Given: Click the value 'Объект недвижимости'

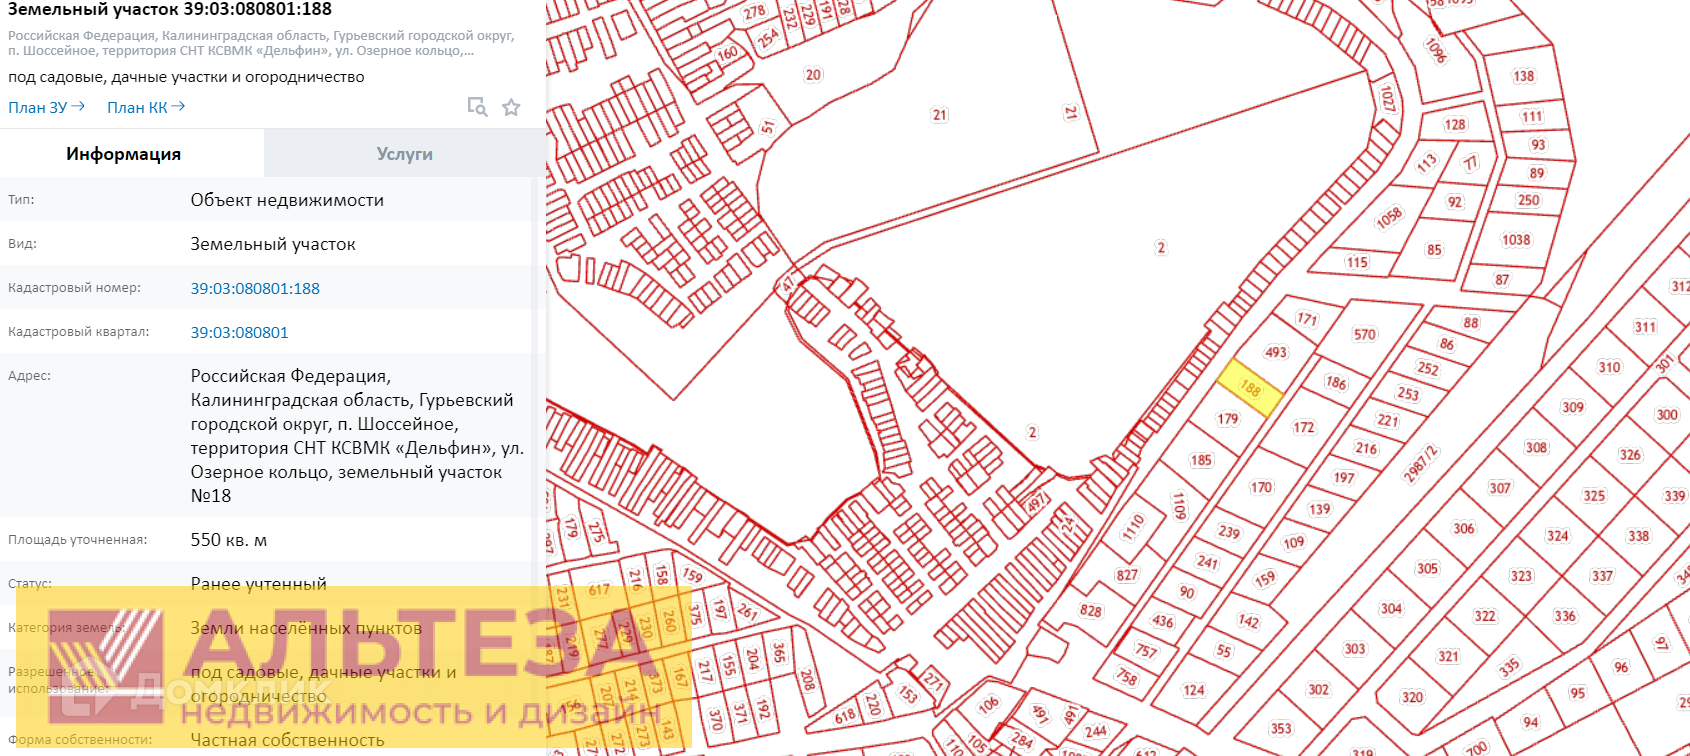Looking at the screenshot, I should pos(287,200).
